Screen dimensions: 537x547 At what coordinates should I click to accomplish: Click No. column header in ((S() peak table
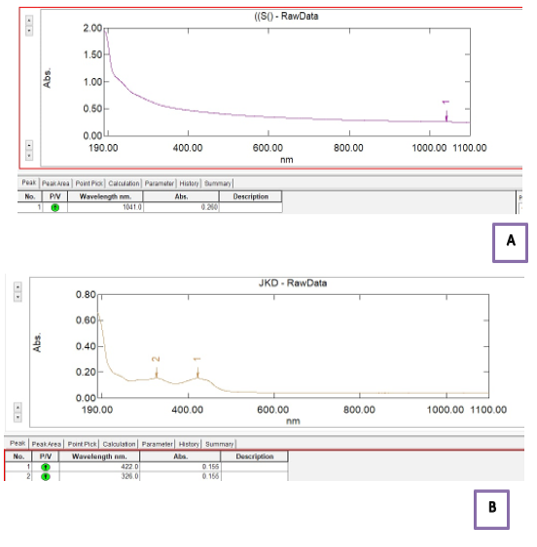pos(30,197)
